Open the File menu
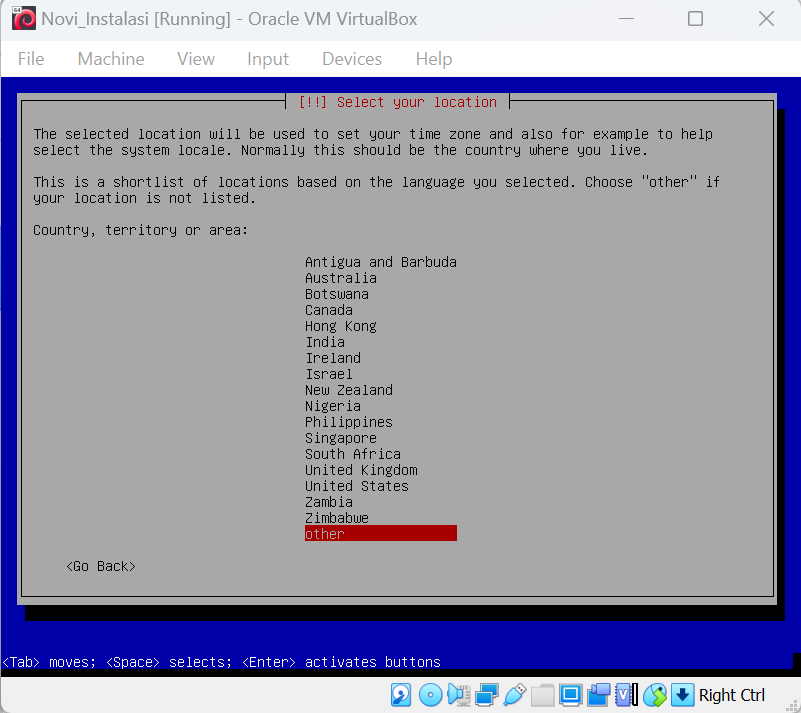Viewport: 801px width, 713px height. (x=31, y=59)
